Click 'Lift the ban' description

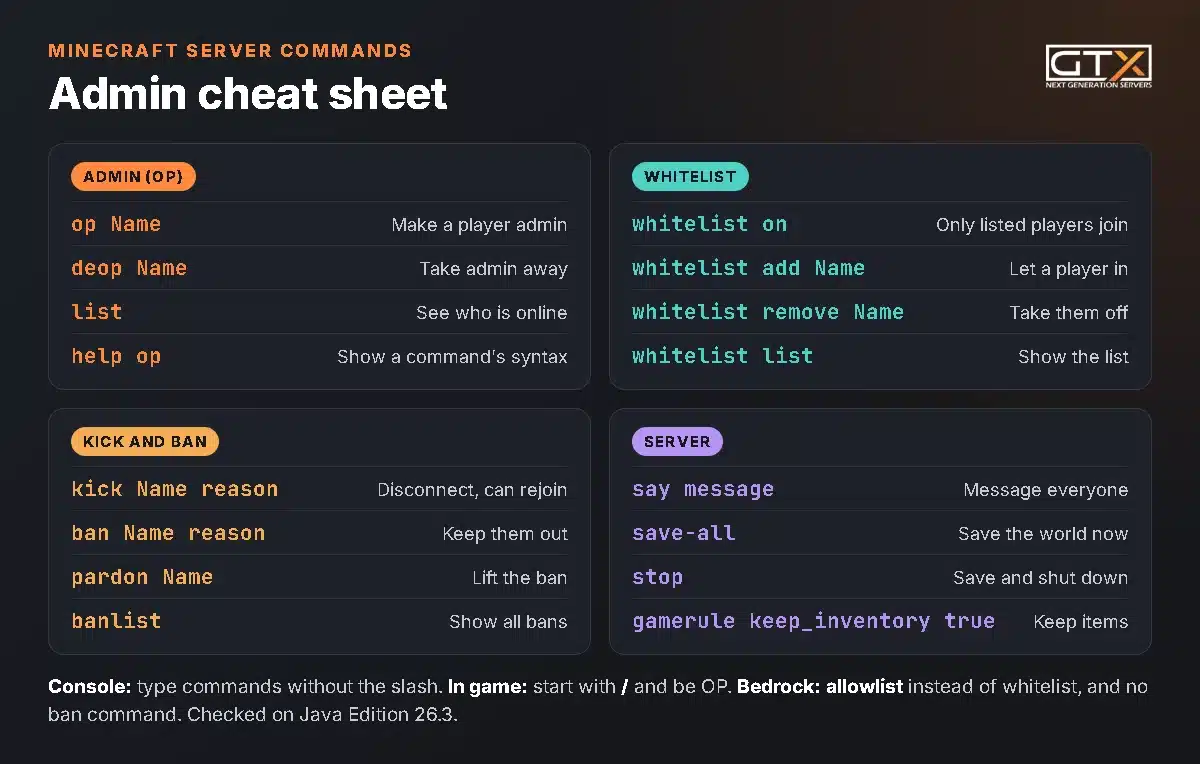520,578
